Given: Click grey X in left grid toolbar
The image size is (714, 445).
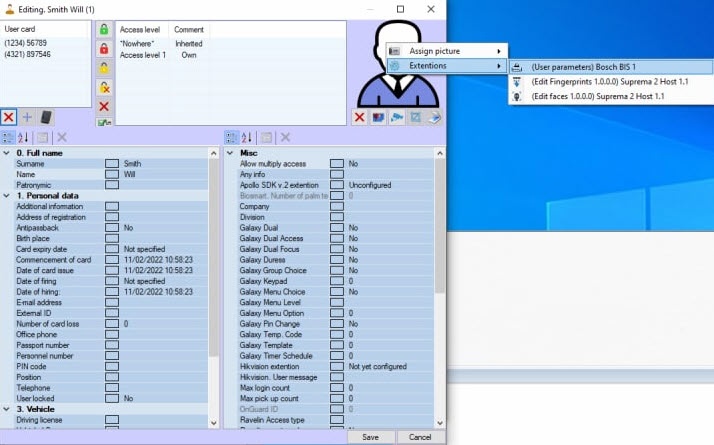Looking at the screenshot, I should coord(62,138).
